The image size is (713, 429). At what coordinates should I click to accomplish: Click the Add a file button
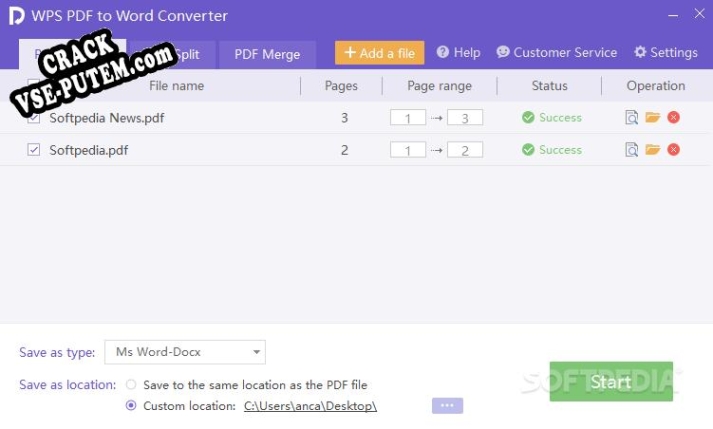pyautogui.click(x=380, y=53)
